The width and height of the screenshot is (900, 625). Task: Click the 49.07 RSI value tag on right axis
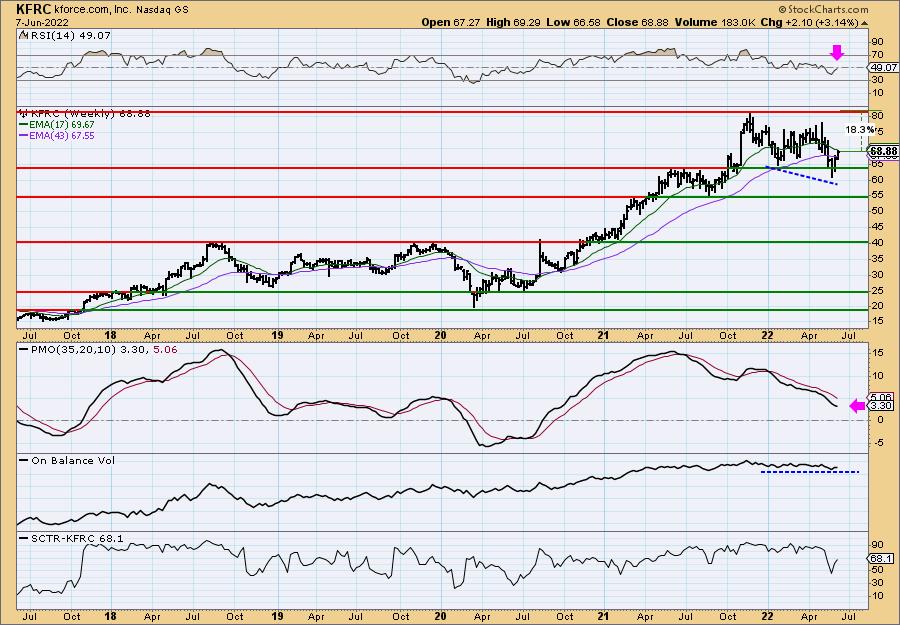881,68
